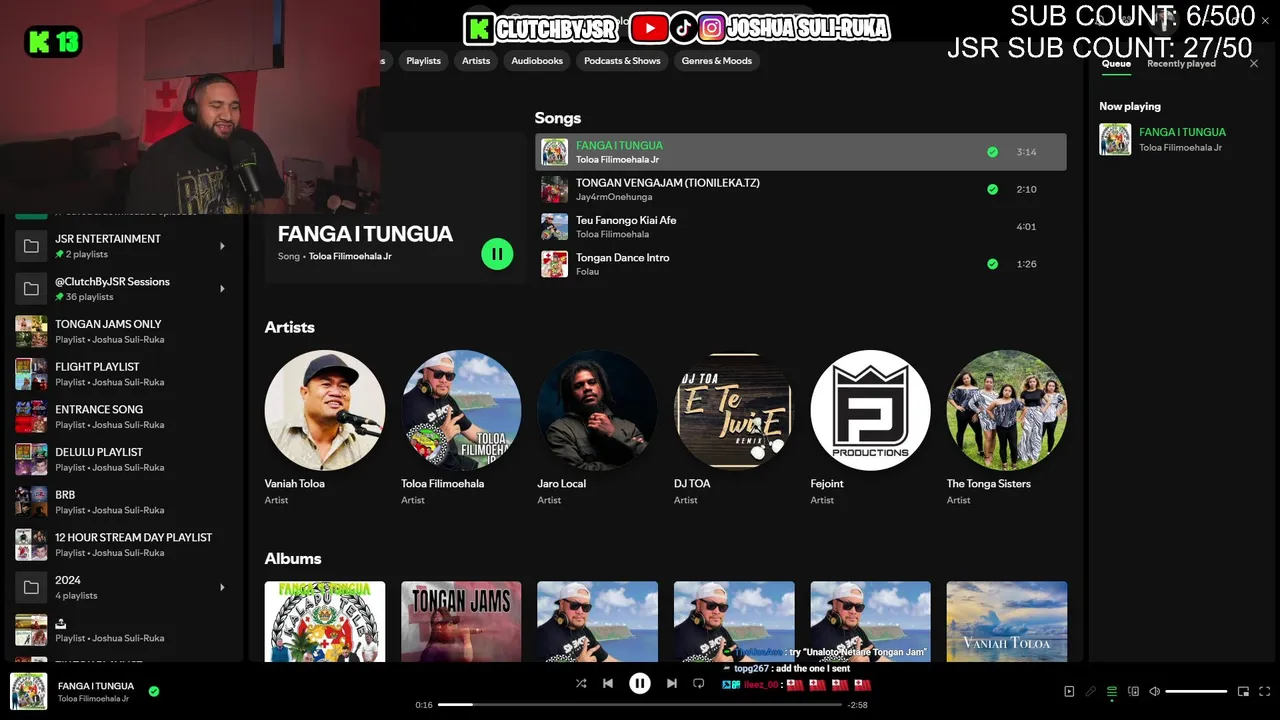Viewport: 1280px width, 720px height.
Task: Switch to the Queue tab
Action: pyautogui.click(x=1116, y=64)
